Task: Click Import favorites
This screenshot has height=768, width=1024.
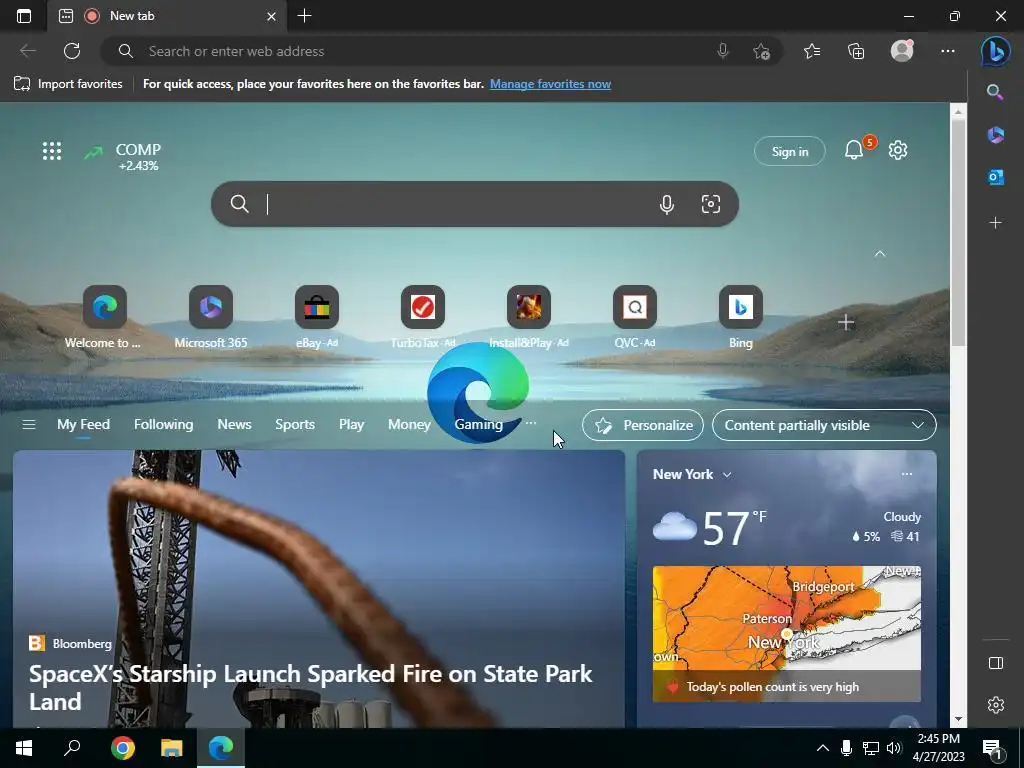Action: 68,84
